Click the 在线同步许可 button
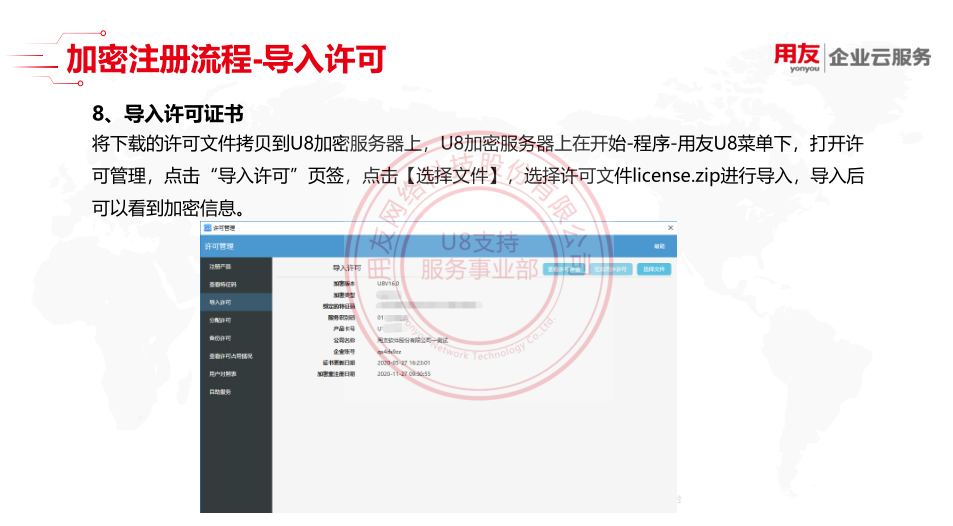 click(610, 269)
